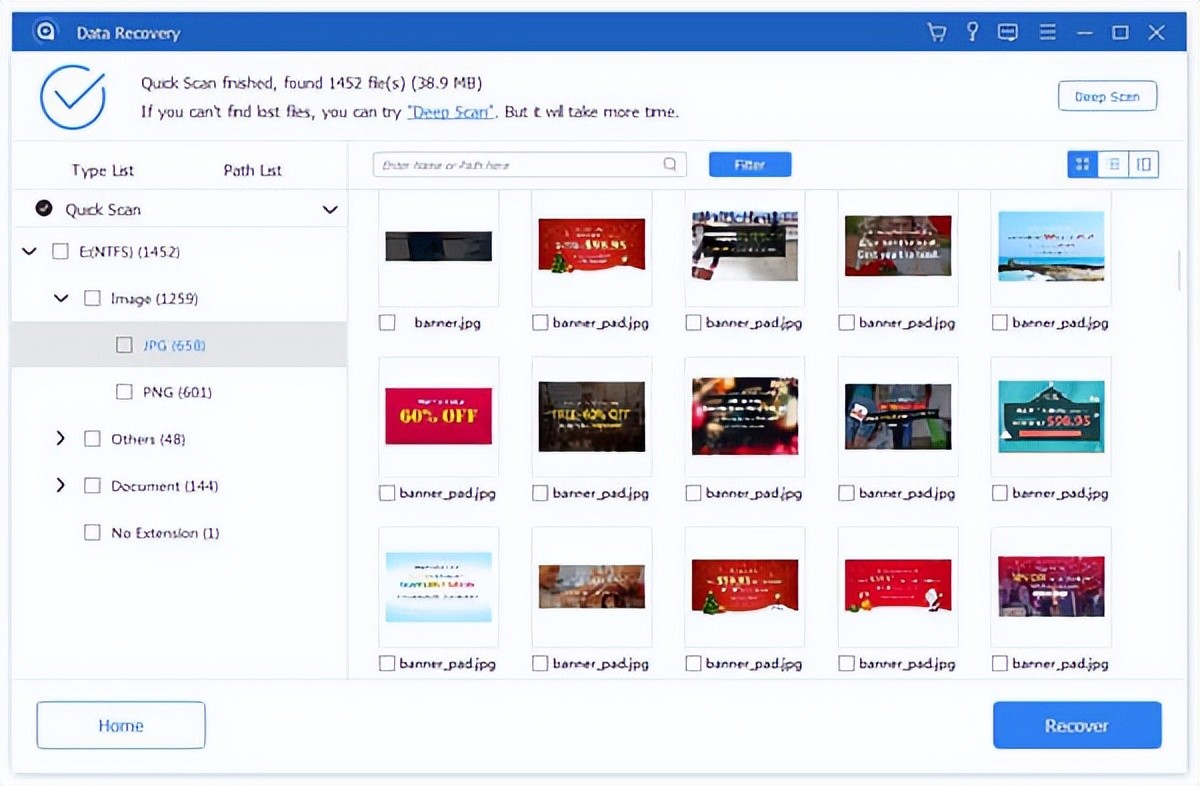Click the file name search field
Viewport: 1200px width, 786px height.
point(520,165)
